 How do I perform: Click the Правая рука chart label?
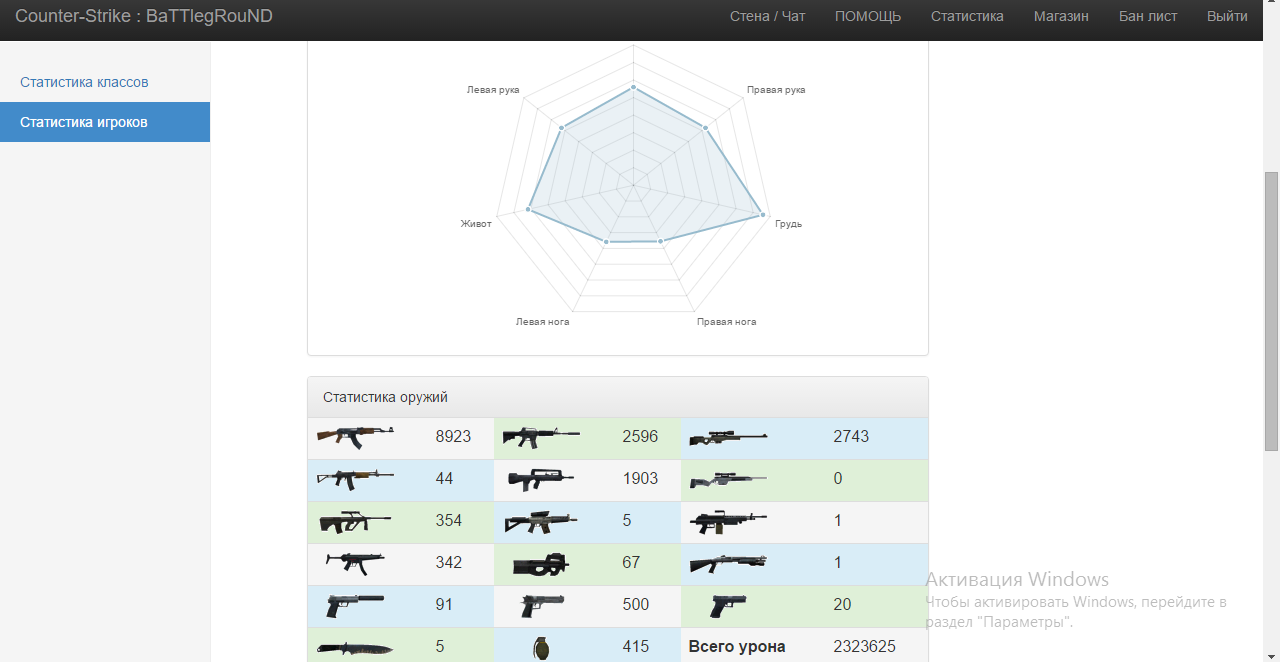[776, 90]
